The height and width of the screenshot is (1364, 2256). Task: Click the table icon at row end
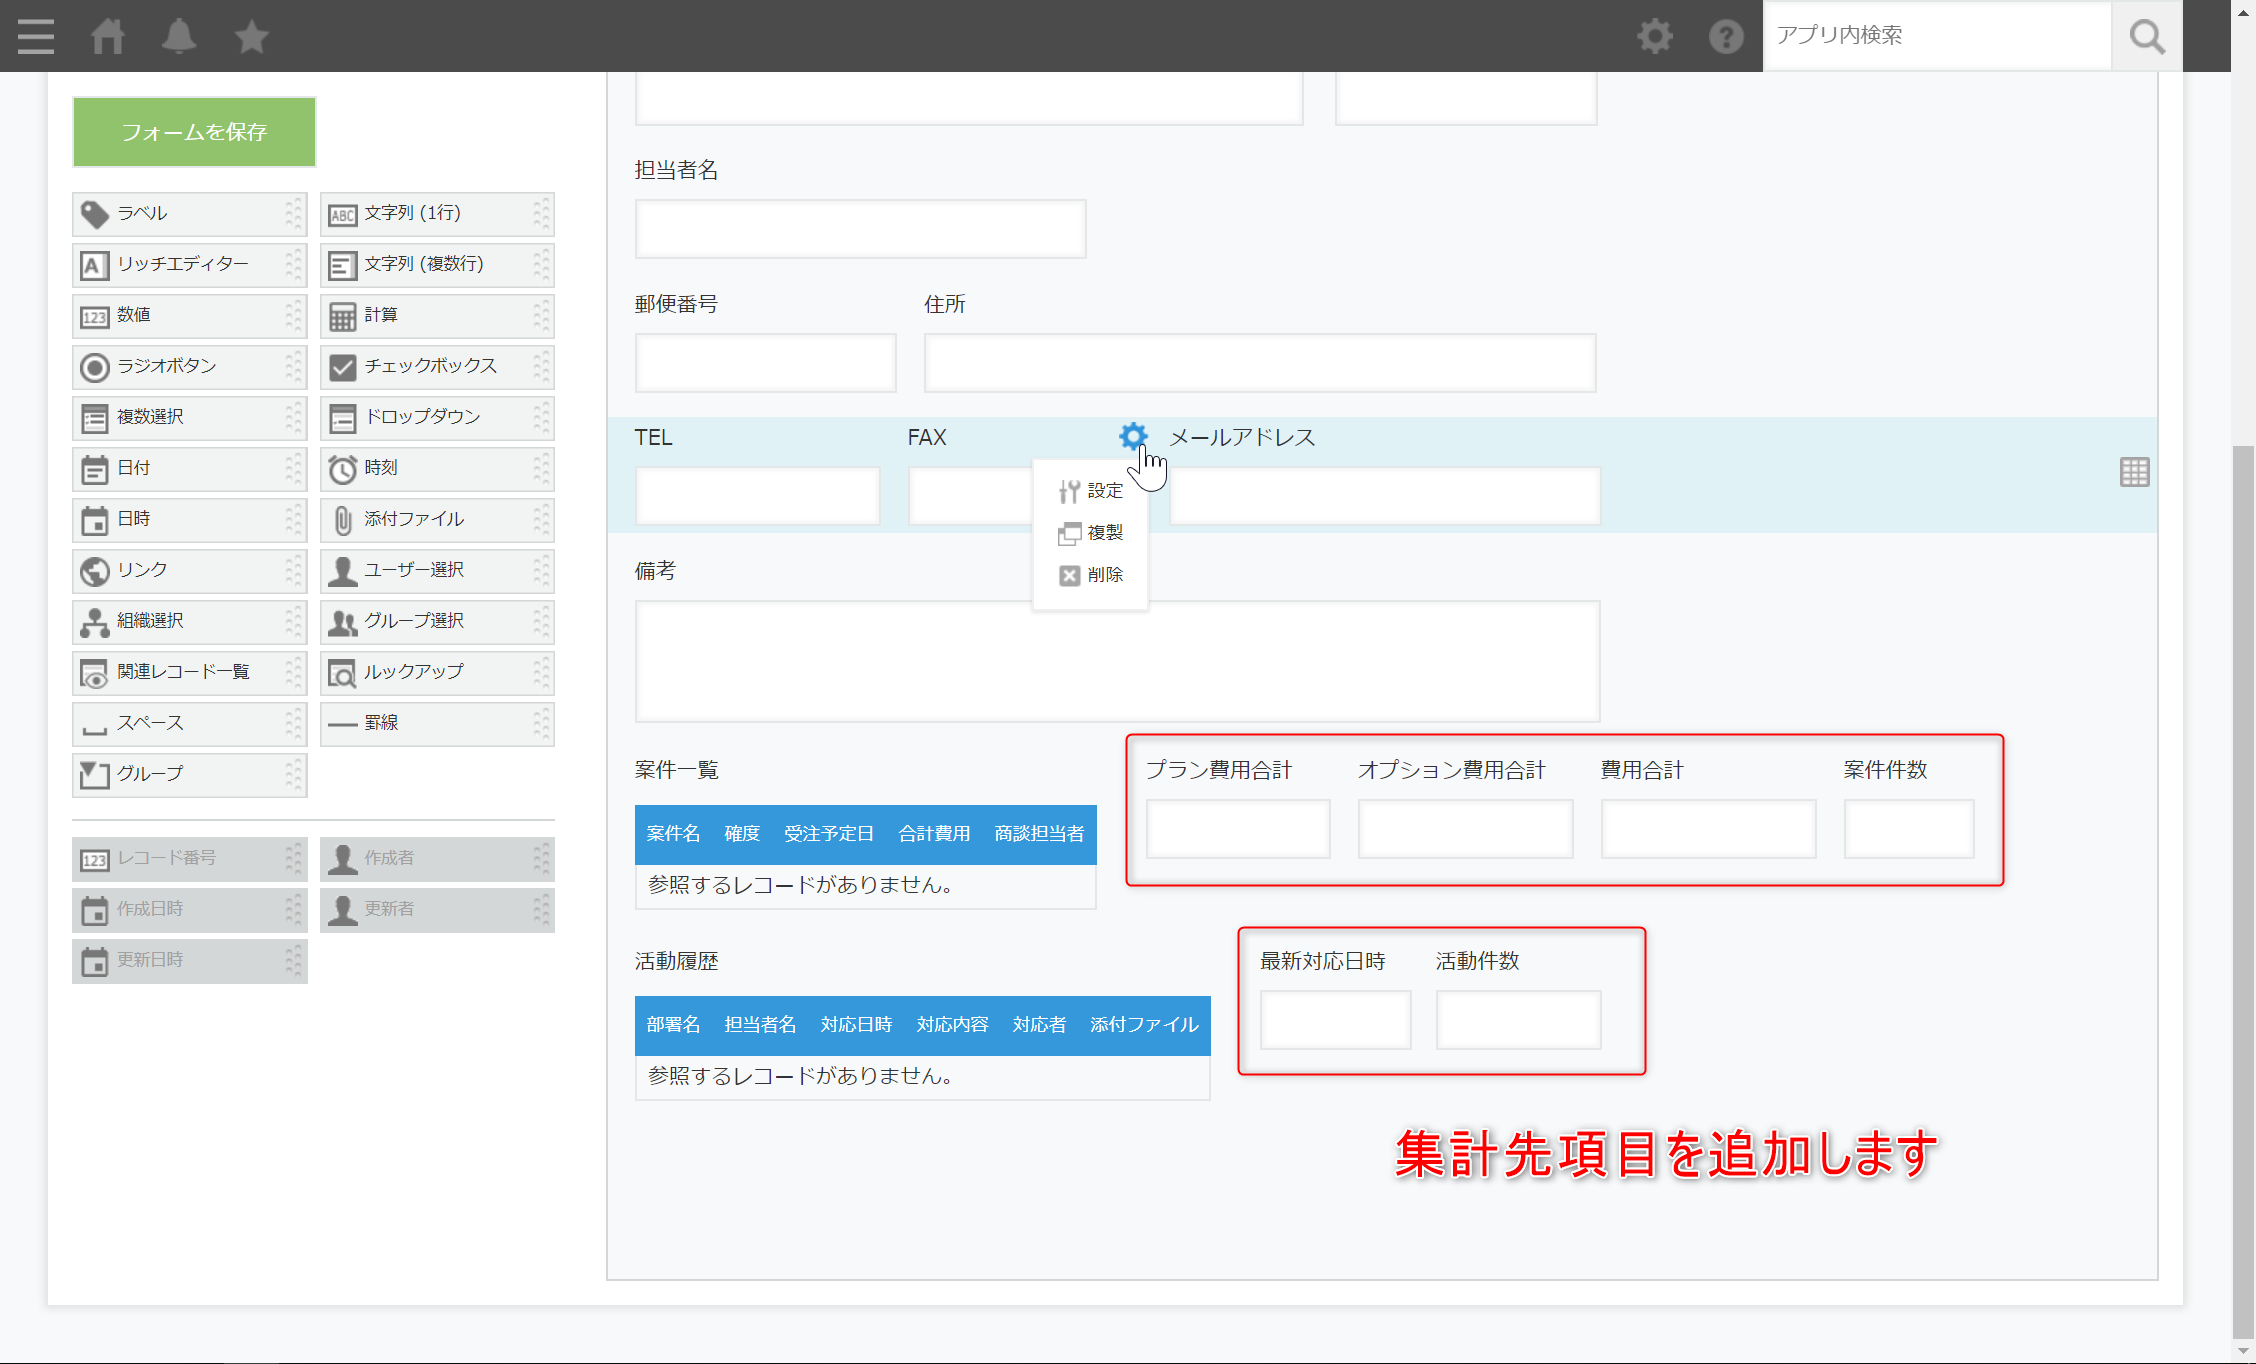[2134, 472]
